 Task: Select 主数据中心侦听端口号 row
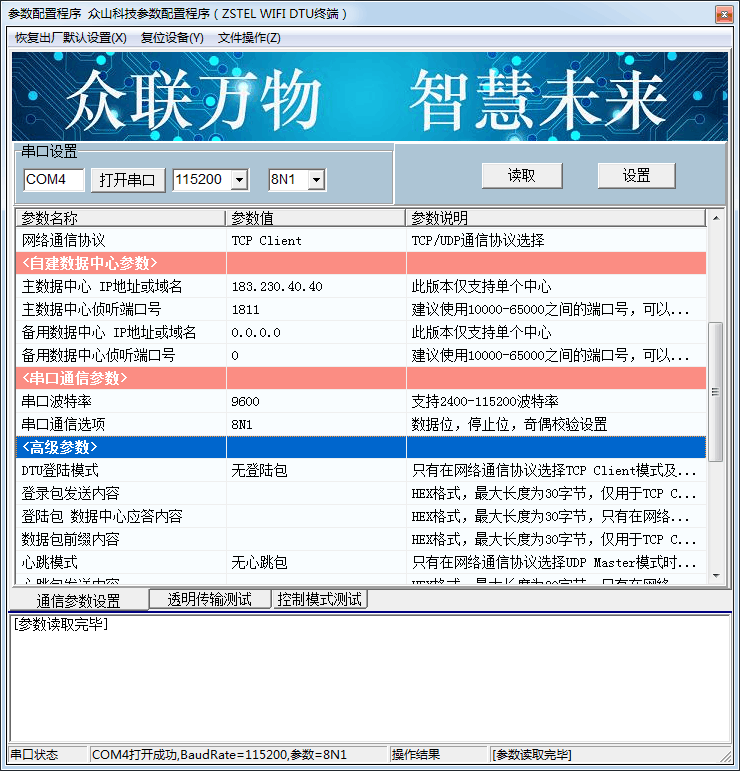[361, 309]
